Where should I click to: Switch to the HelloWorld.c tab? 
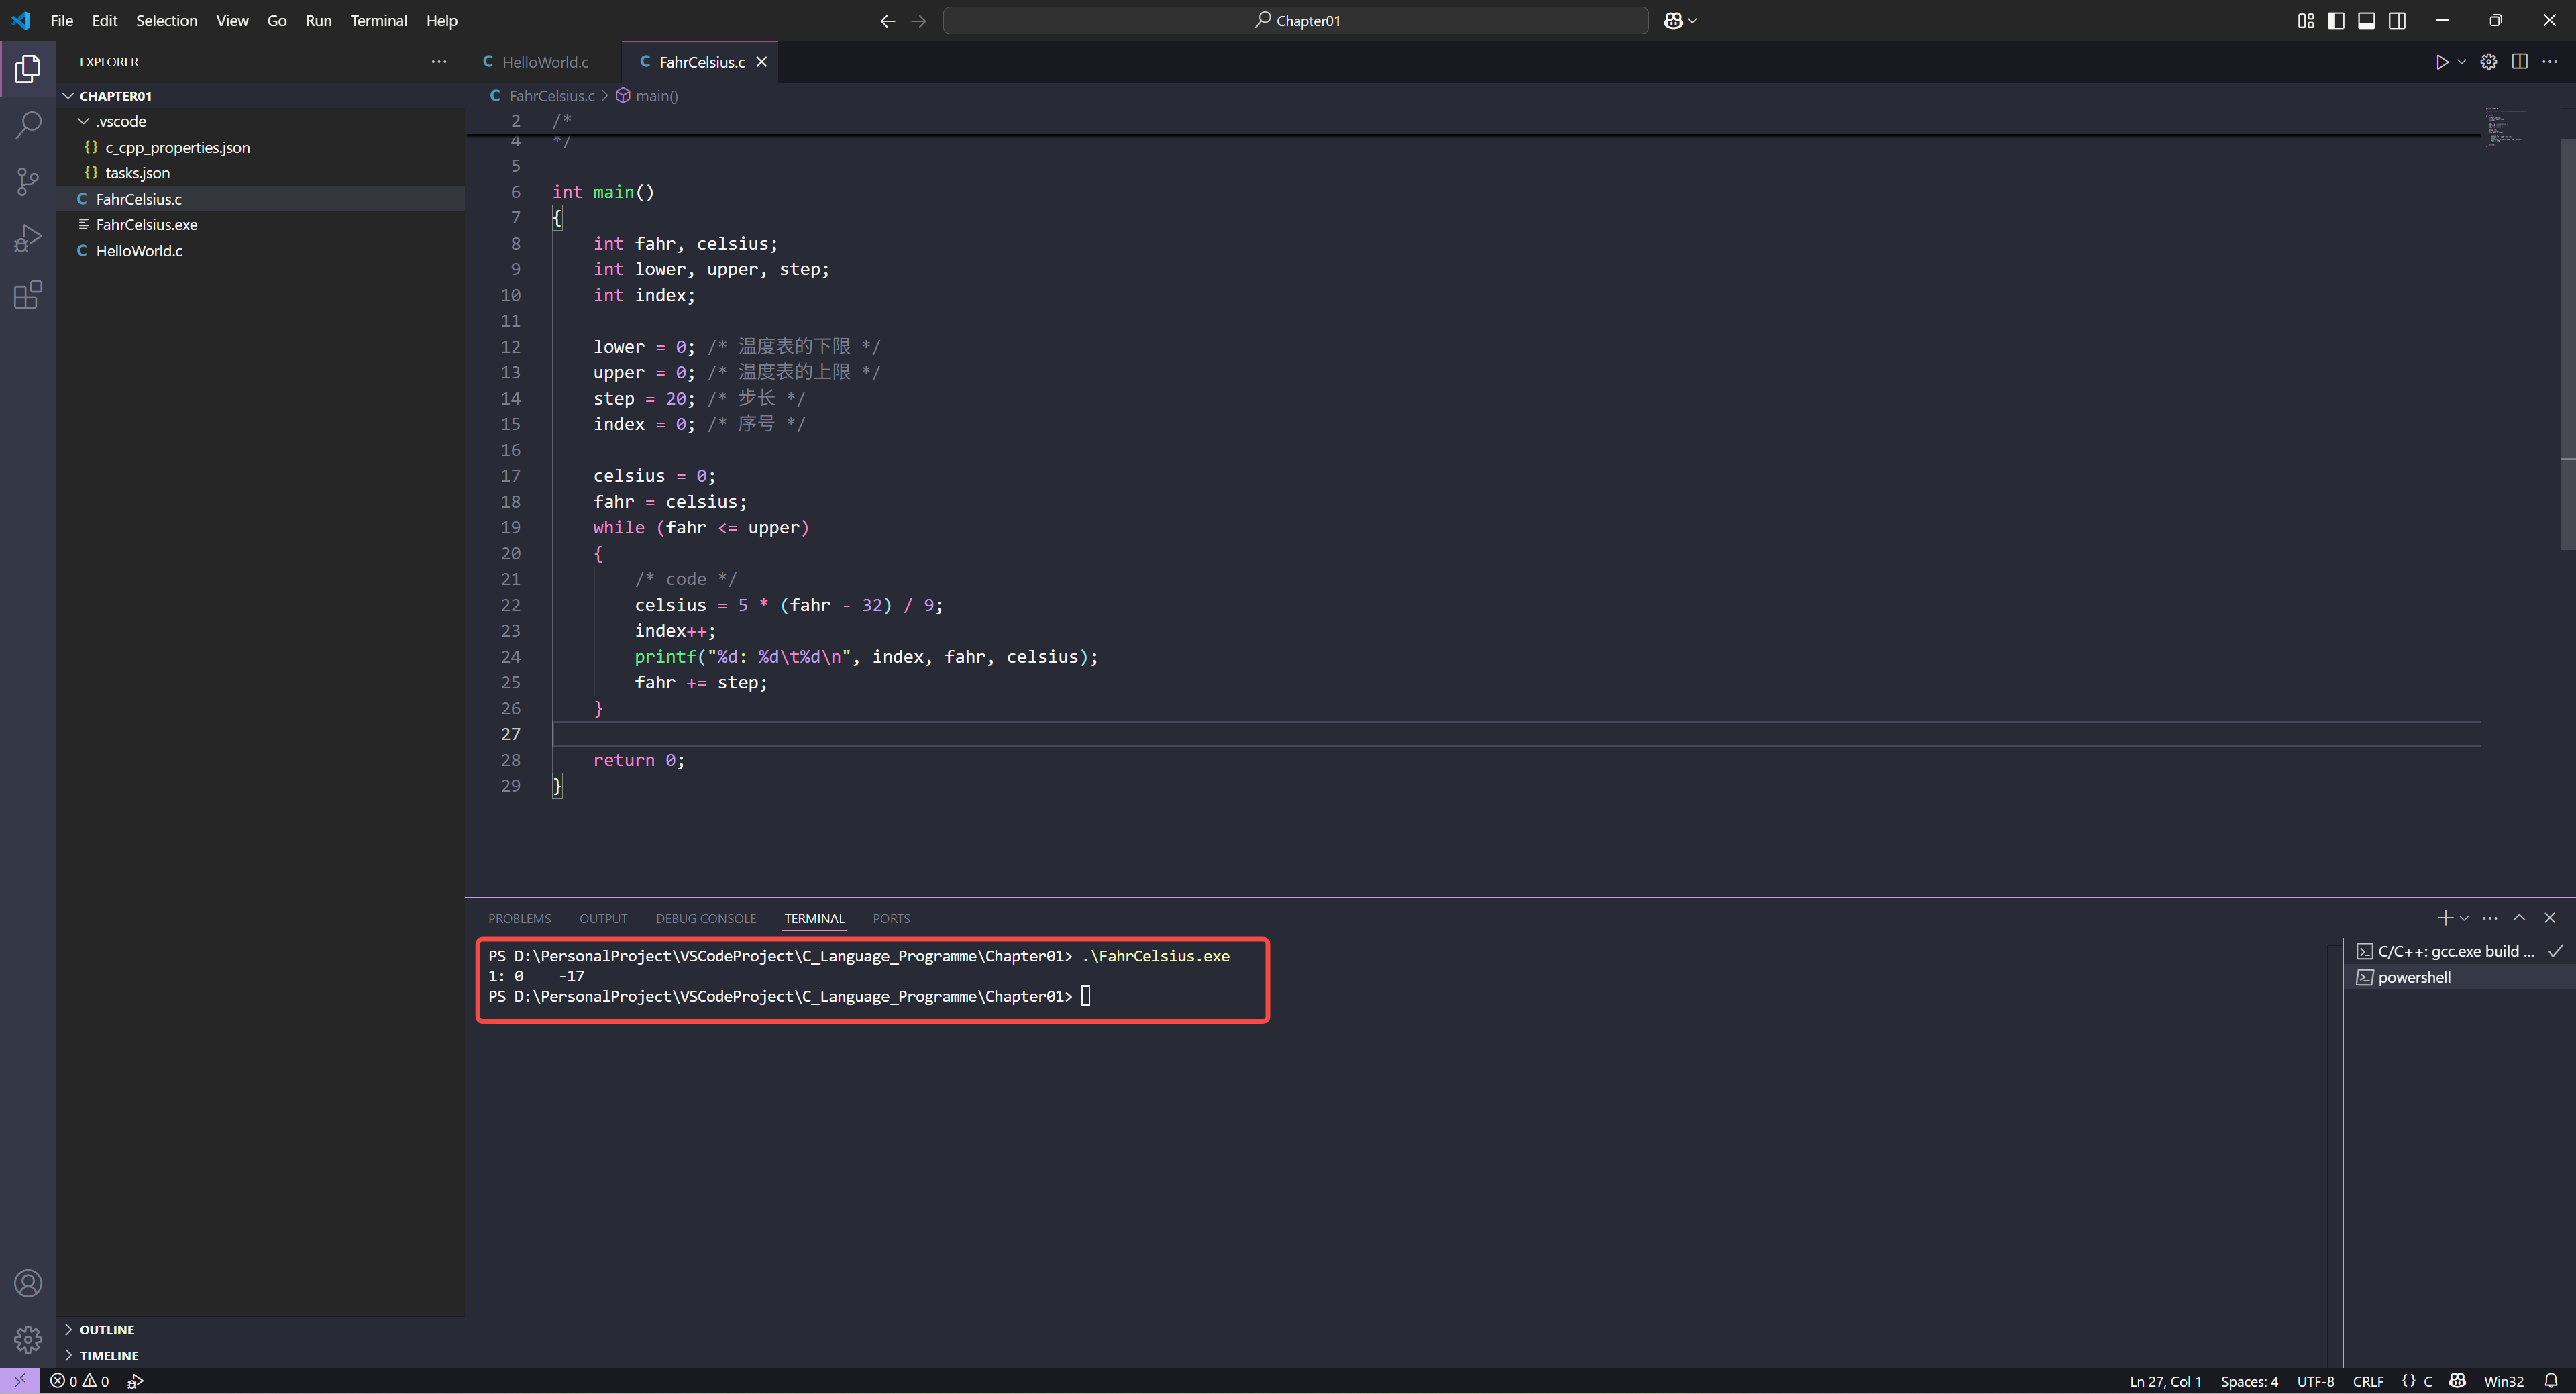pyautogui.click(x=545, y=62)
